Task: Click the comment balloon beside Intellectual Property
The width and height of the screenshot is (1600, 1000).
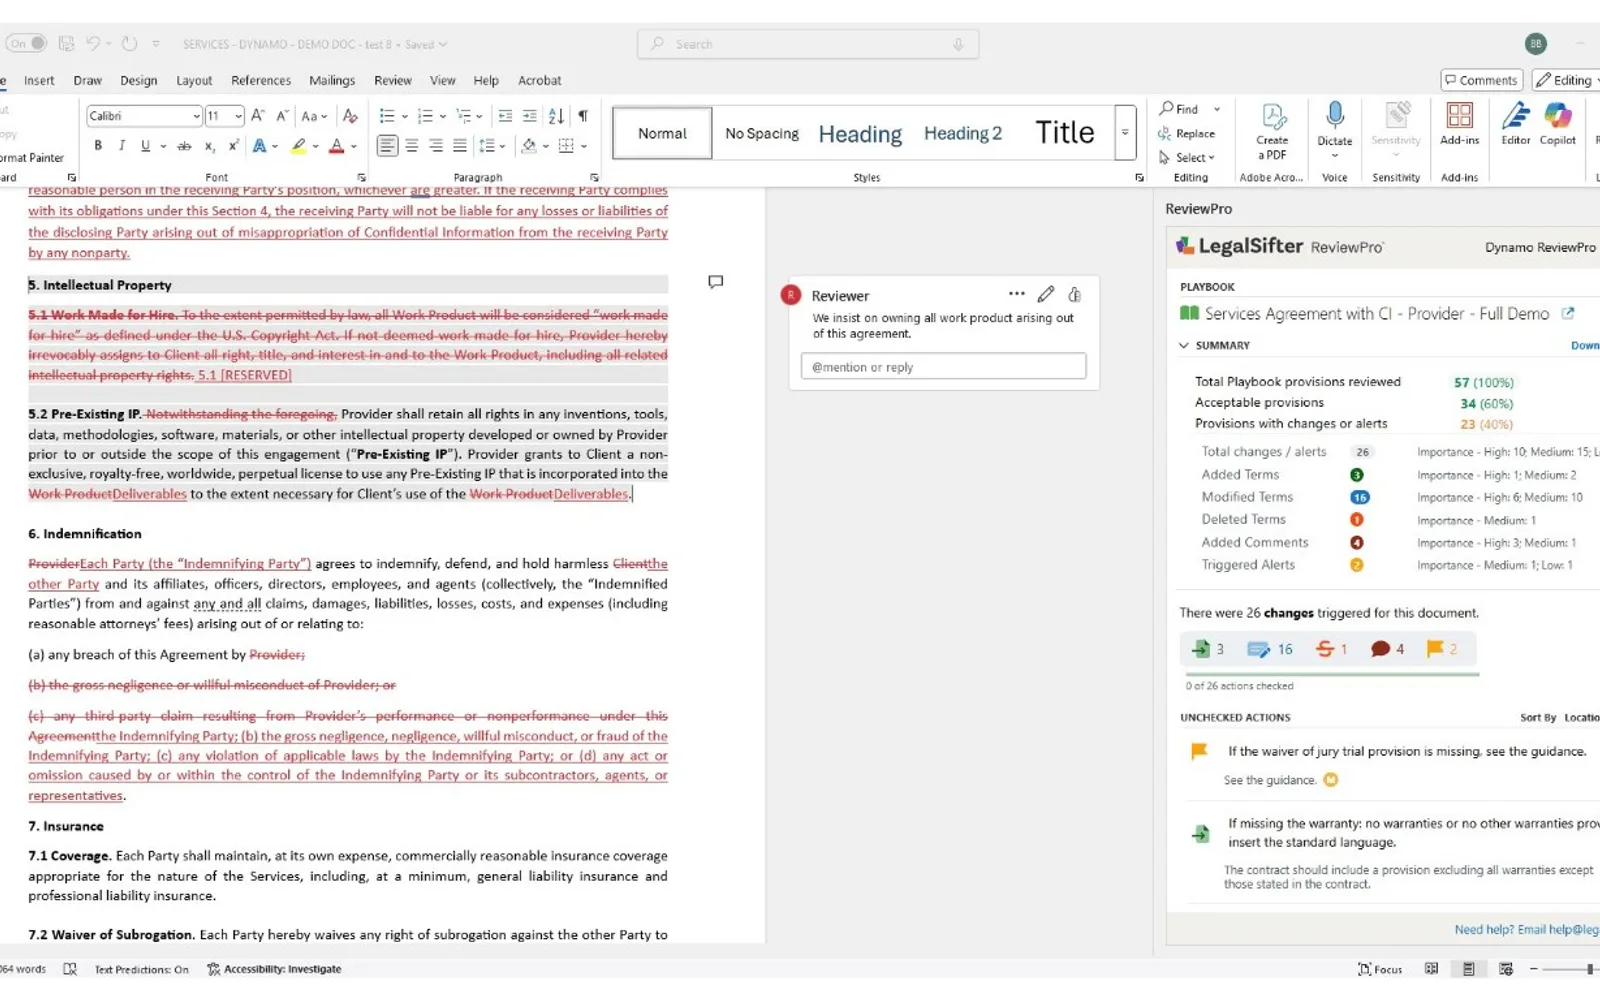Action: [715, 282]
